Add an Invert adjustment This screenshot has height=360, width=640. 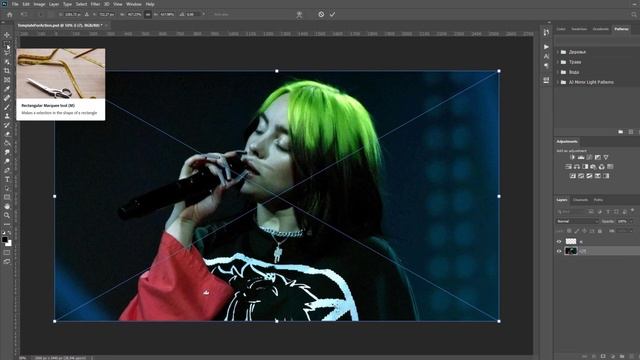pos(573,176)
